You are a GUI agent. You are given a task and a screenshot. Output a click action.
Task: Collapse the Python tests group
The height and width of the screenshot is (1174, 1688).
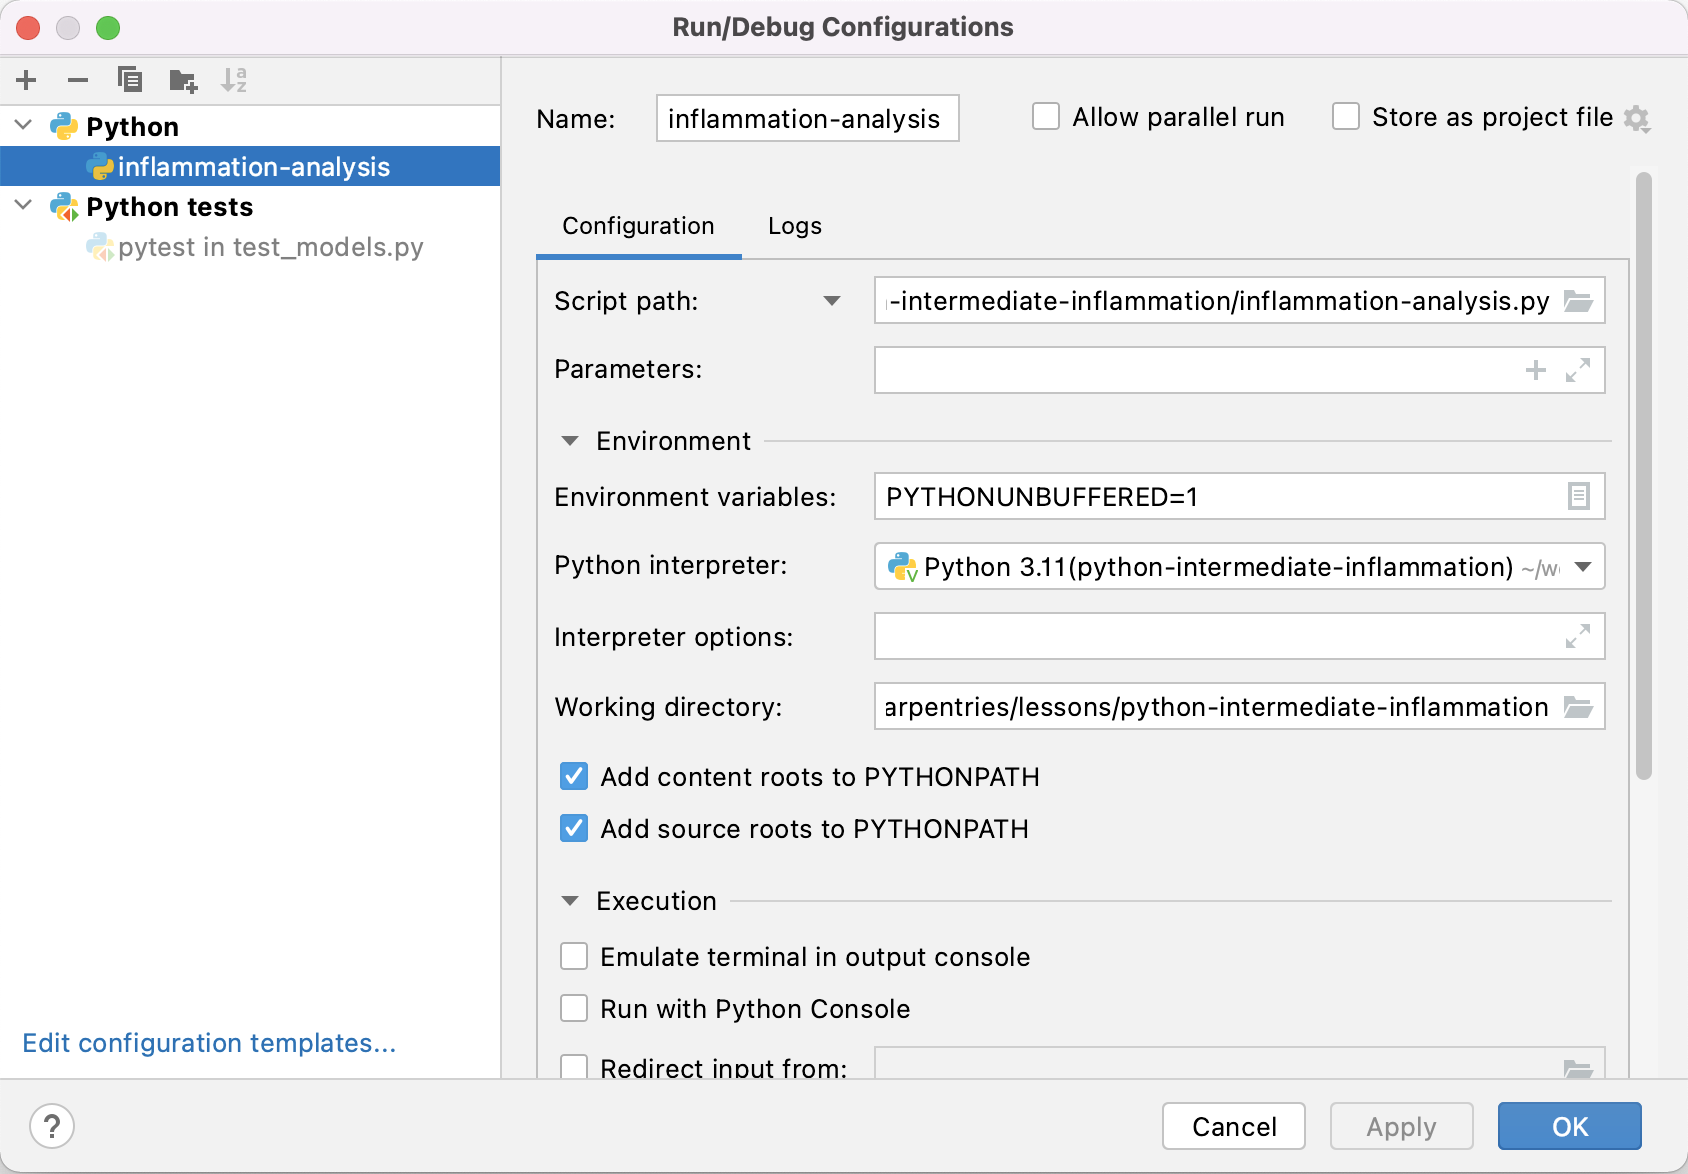(22, 206)
